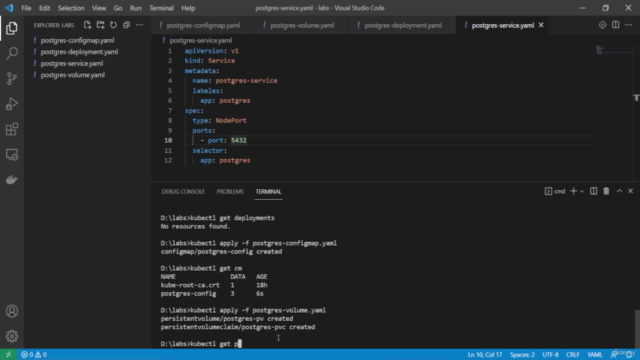Open the Help menu

click(x=188, y=8)
